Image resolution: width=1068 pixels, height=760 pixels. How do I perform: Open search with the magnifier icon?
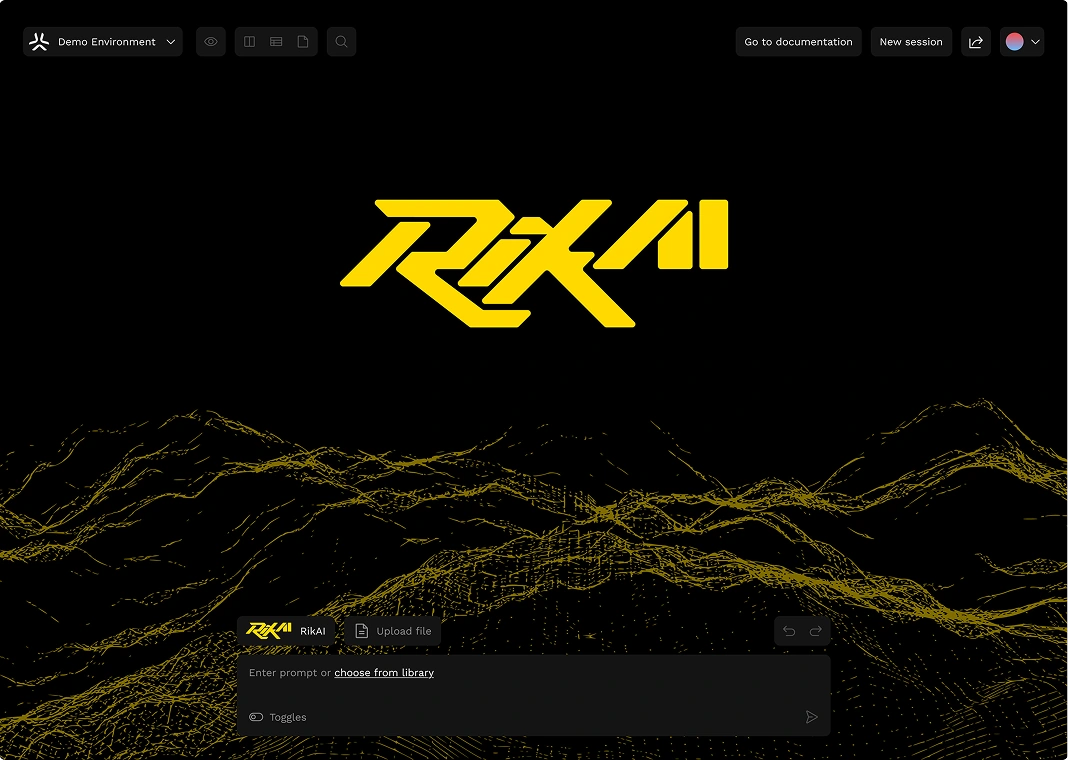pos(341,42)
